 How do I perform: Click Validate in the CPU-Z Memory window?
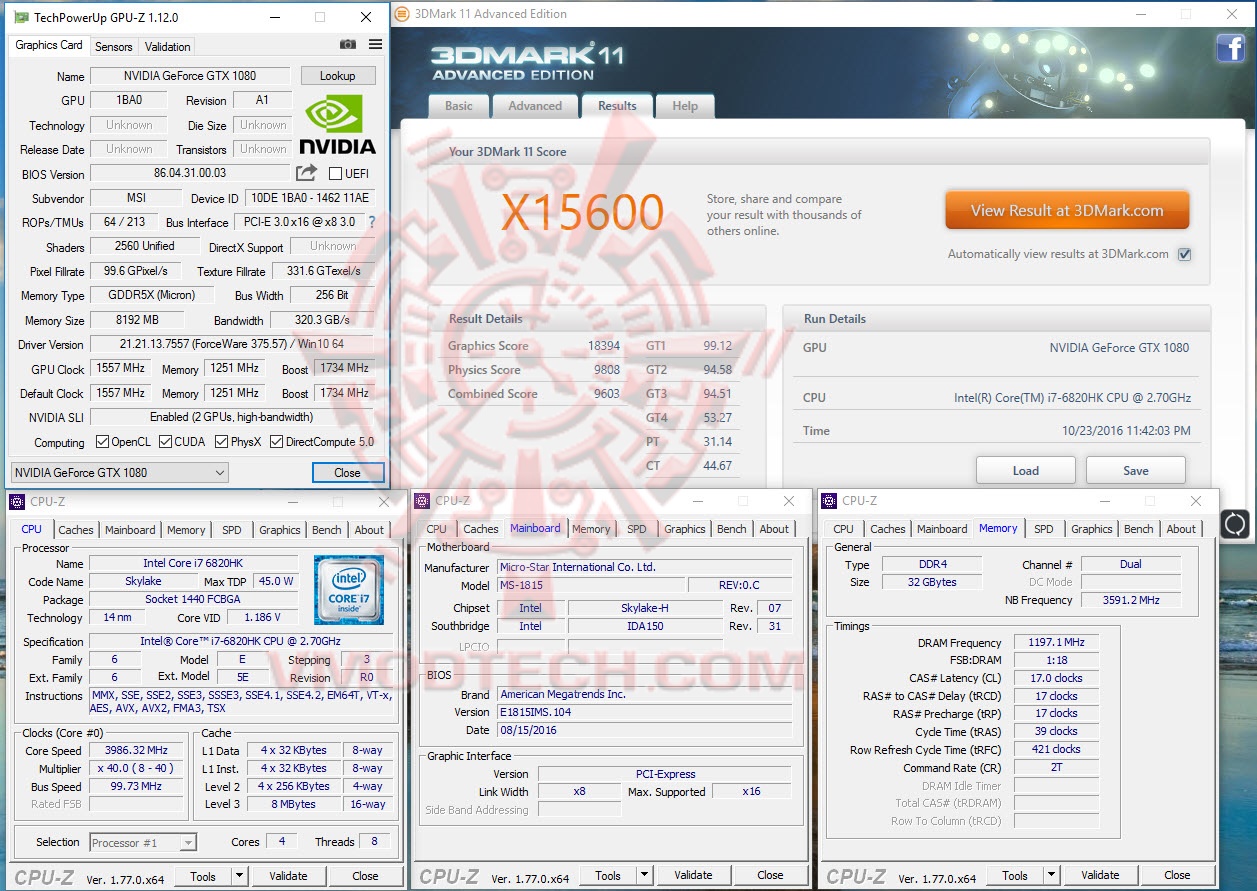pos(1100,875)
